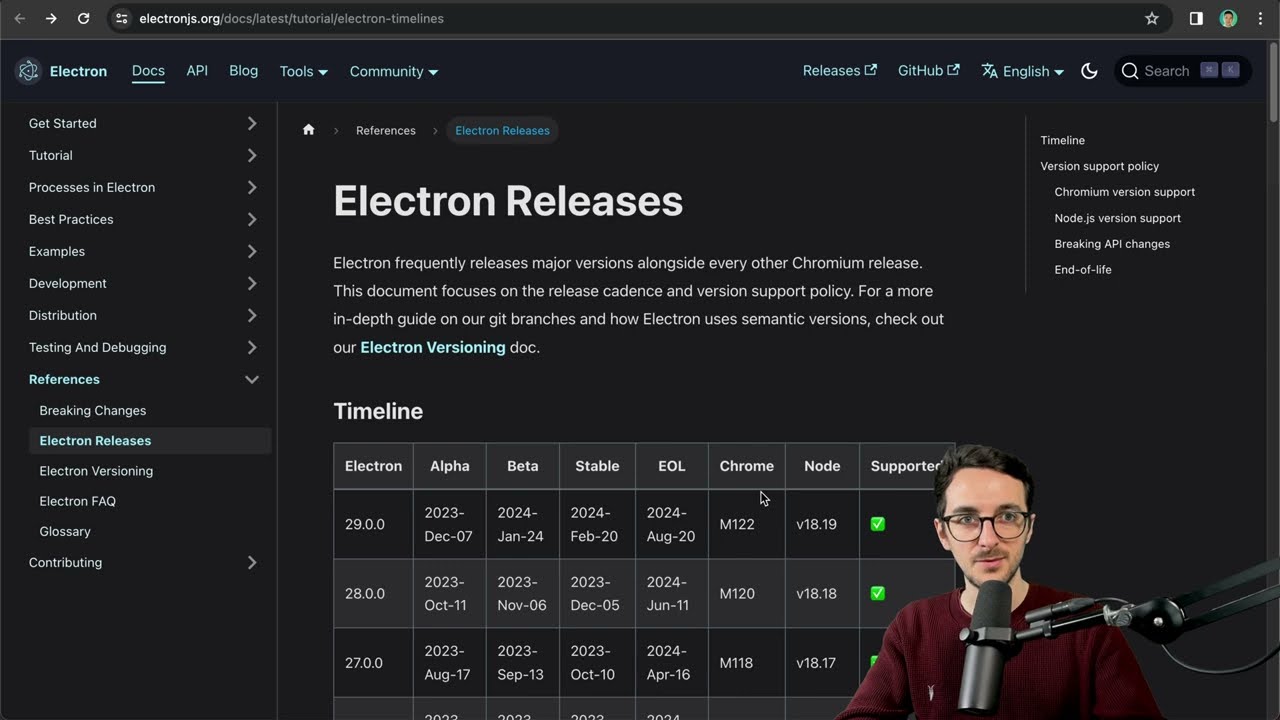Open the Docs navbar tab
The height and width of the screenshot is (720, 1280).
148,70
